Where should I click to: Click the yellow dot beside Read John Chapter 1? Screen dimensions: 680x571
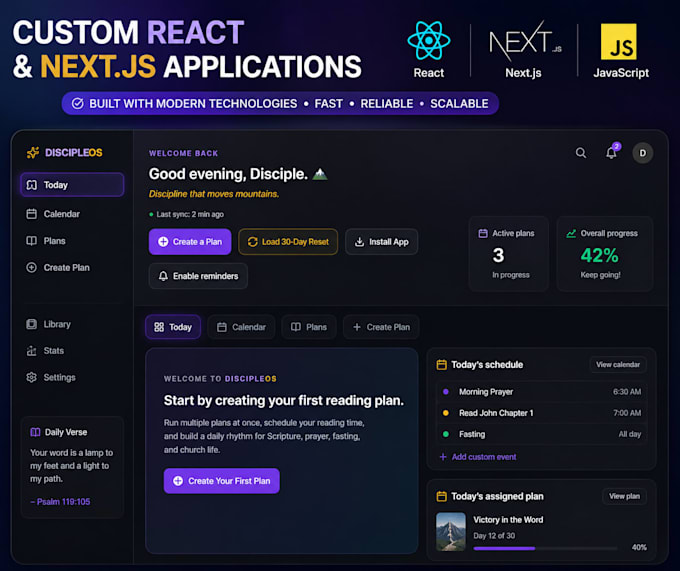[445, 413]
